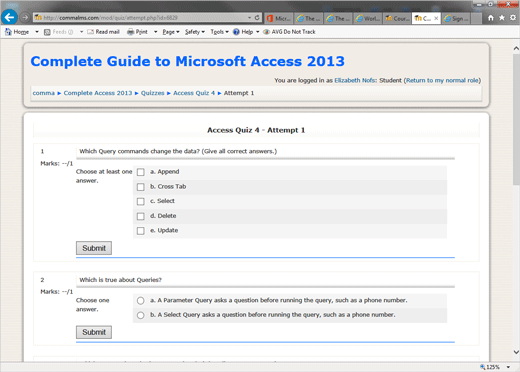Click the Print icon
Screen dimensions: 520x372
point(131,32)
